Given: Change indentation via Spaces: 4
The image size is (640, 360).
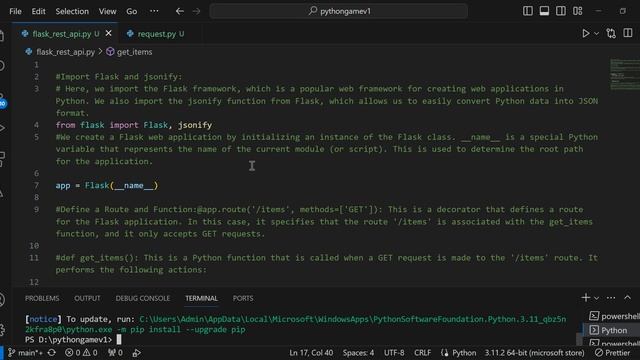Looking at the screenshot, I should coord(358,353).
